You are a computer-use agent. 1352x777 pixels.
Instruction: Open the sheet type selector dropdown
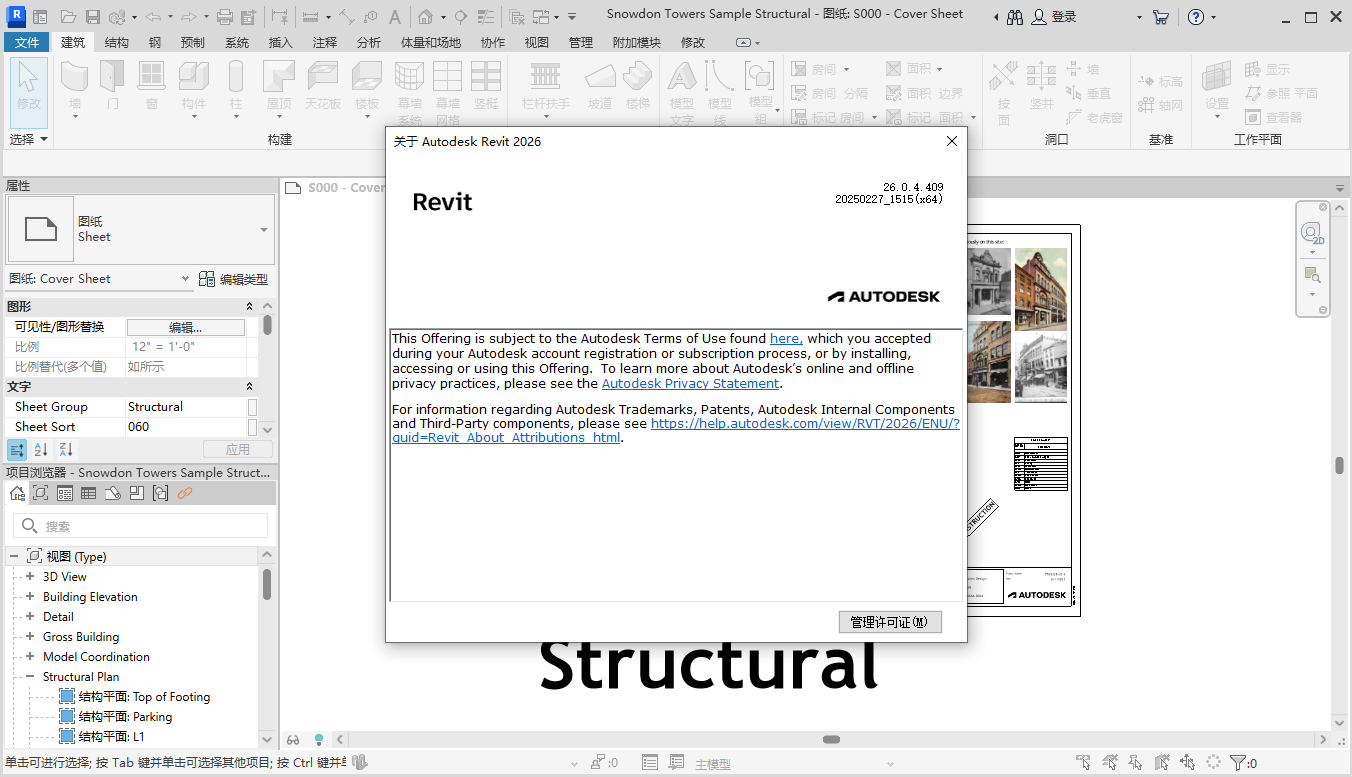point(264,229)
